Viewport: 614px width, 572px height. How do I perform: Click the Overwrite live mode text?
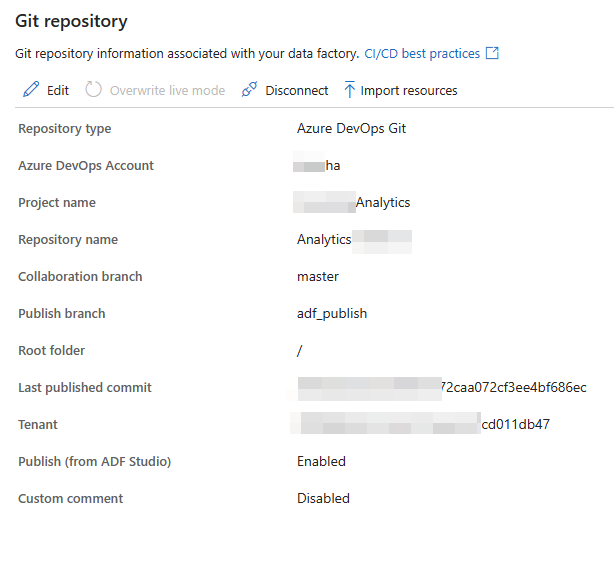[167, 90]
